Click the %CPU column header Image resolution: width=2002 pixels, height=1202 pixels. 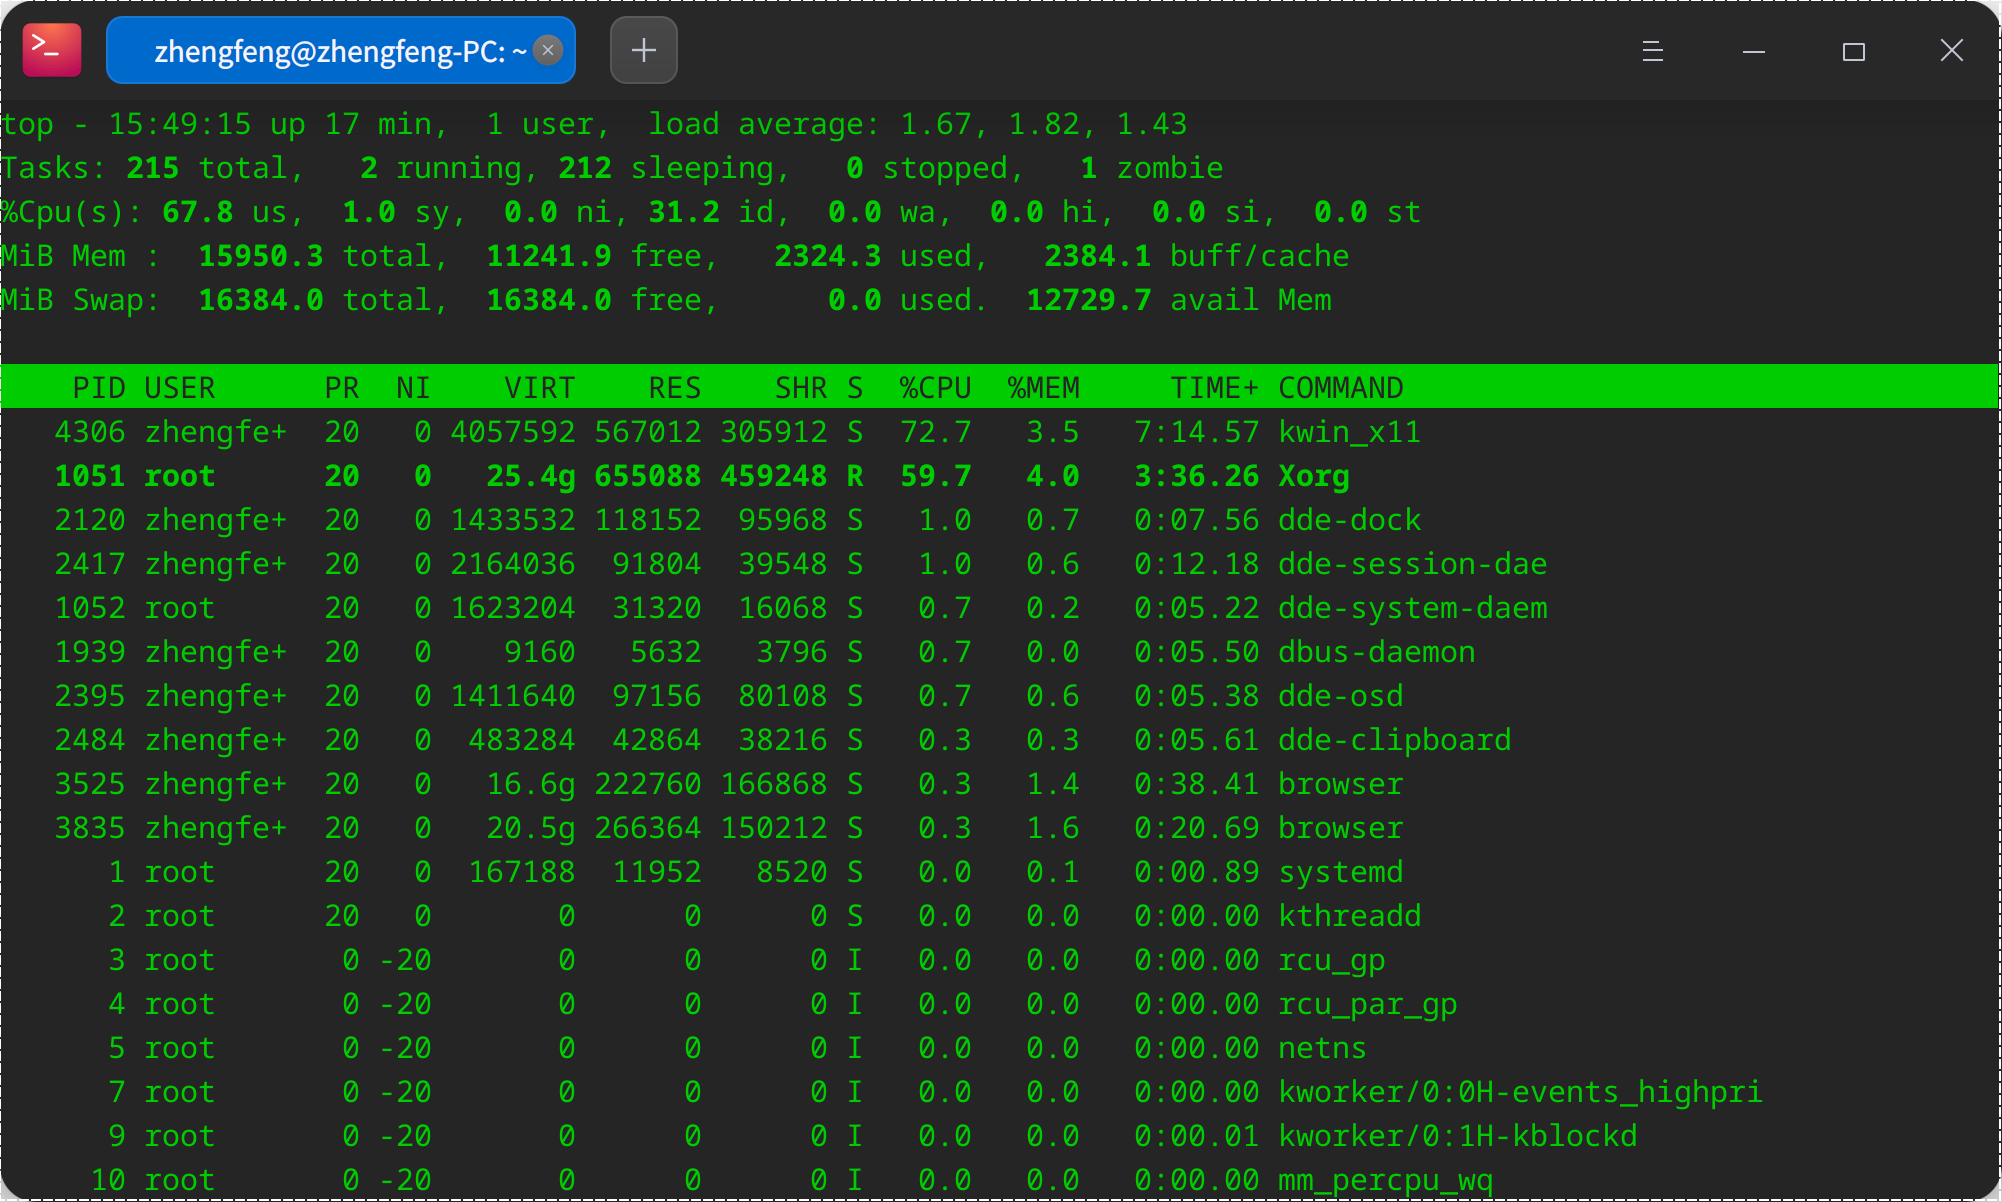pyautogui.click(x=935, y=388)
